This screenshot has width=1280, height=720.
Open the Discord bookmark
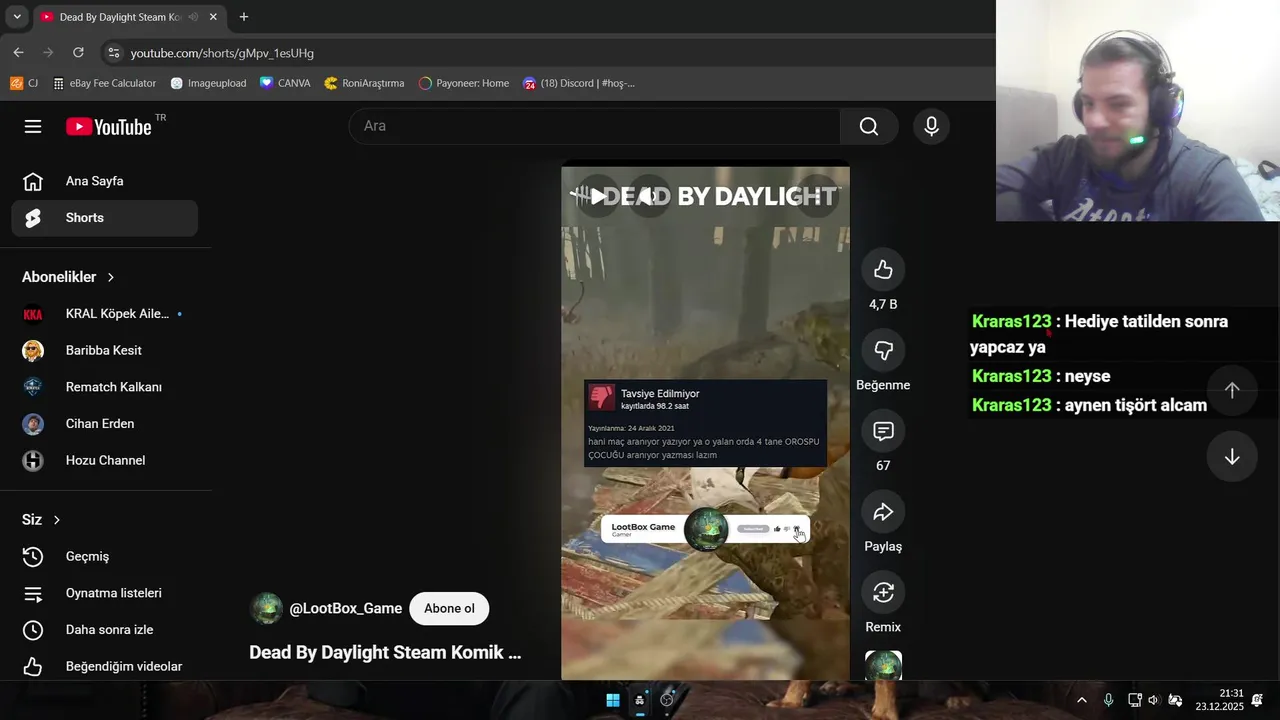click(579, 83)
